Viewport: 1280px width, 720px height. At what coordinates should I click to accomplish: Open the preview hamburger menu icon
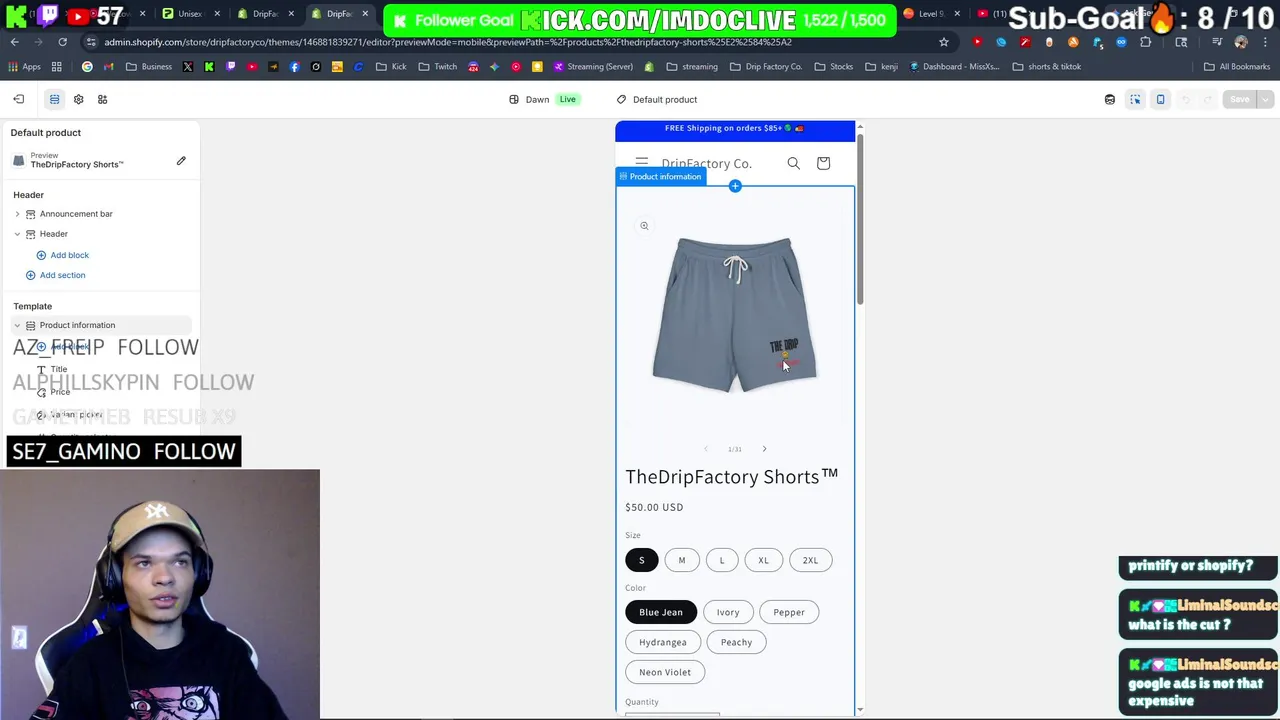[x=642, y=163]
